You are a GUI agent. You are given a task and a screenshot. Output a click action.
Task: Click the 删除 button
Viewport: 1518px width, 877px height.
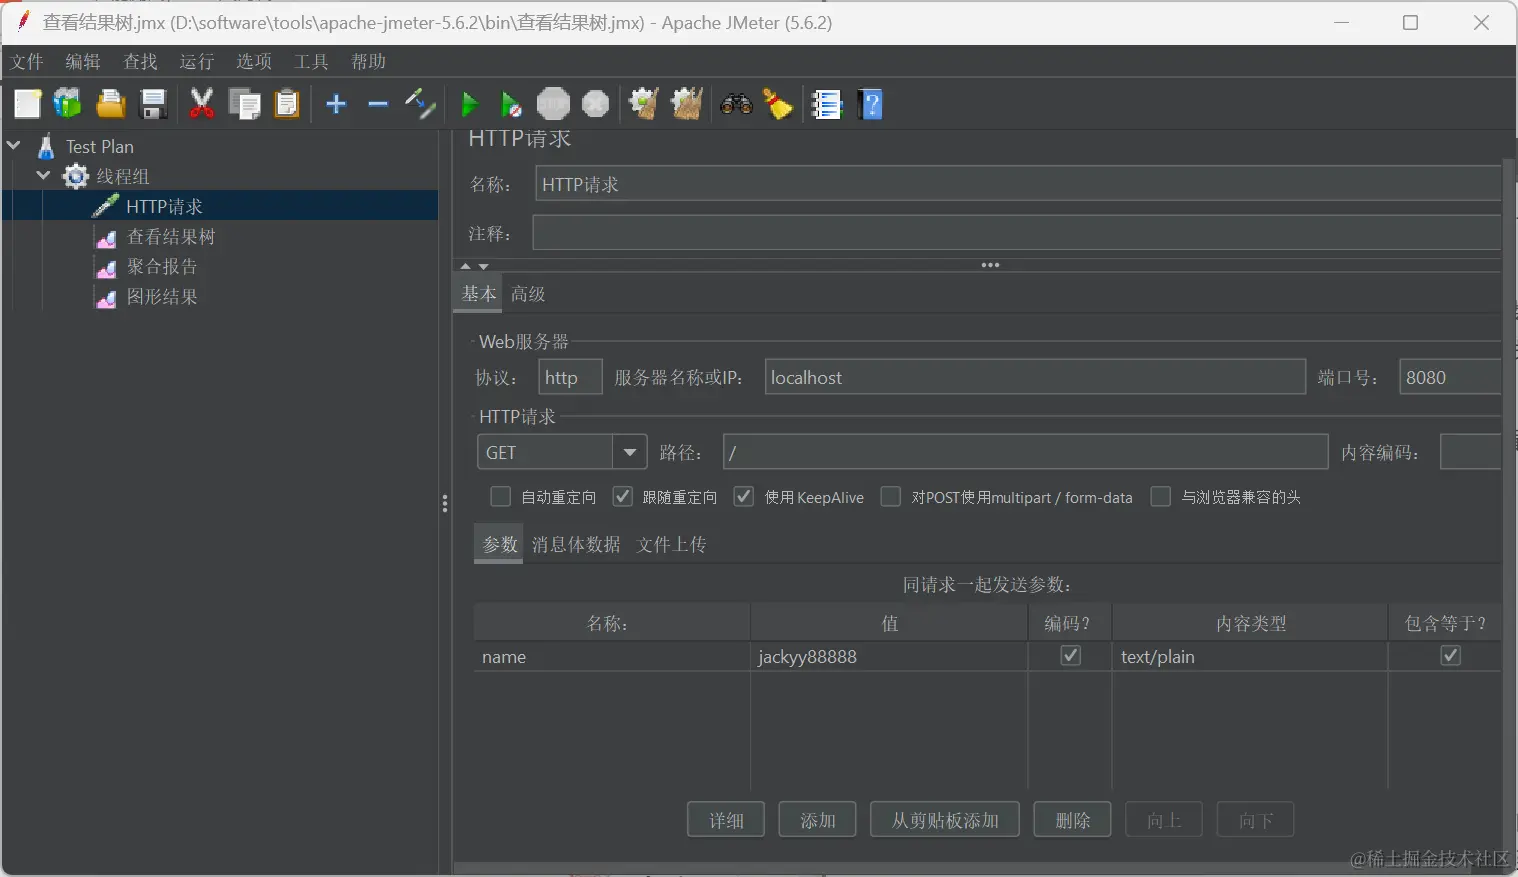[x=1072, y=820]
